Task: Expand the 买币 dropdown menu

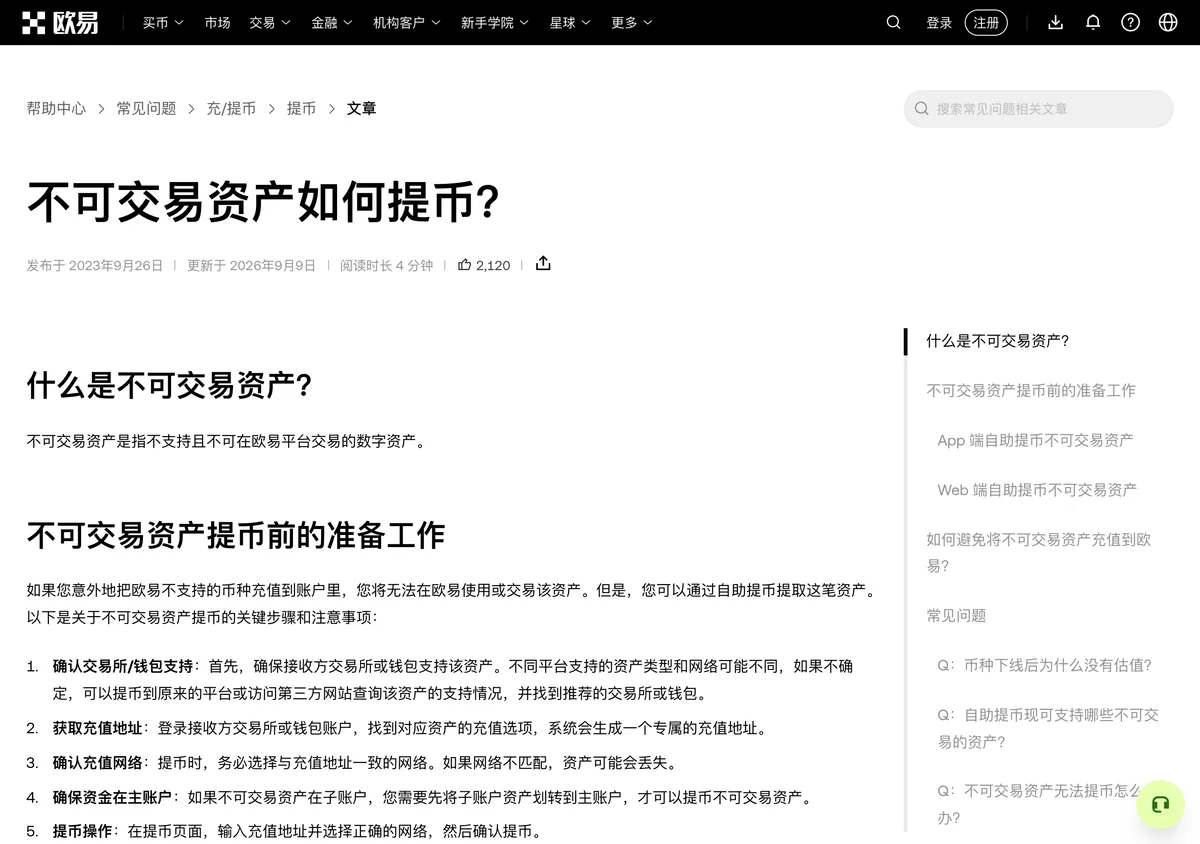Action: click(x=163, y=22)
